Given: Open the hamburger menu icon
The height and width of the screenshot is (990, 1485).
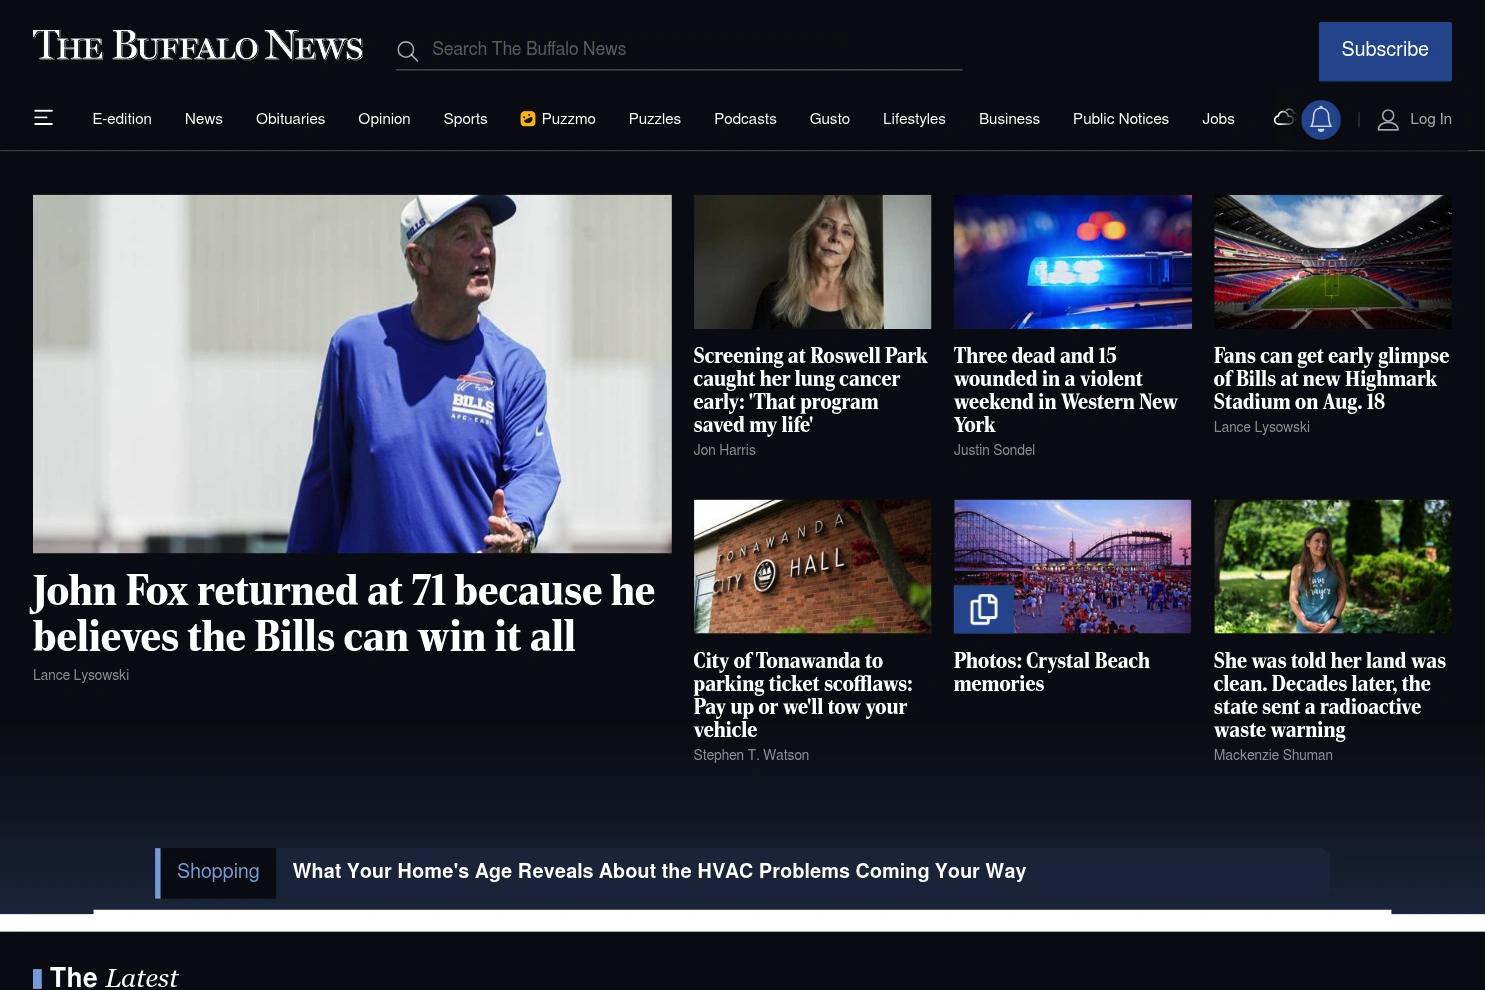Looking at the screenshot, I should coord(43,118).
